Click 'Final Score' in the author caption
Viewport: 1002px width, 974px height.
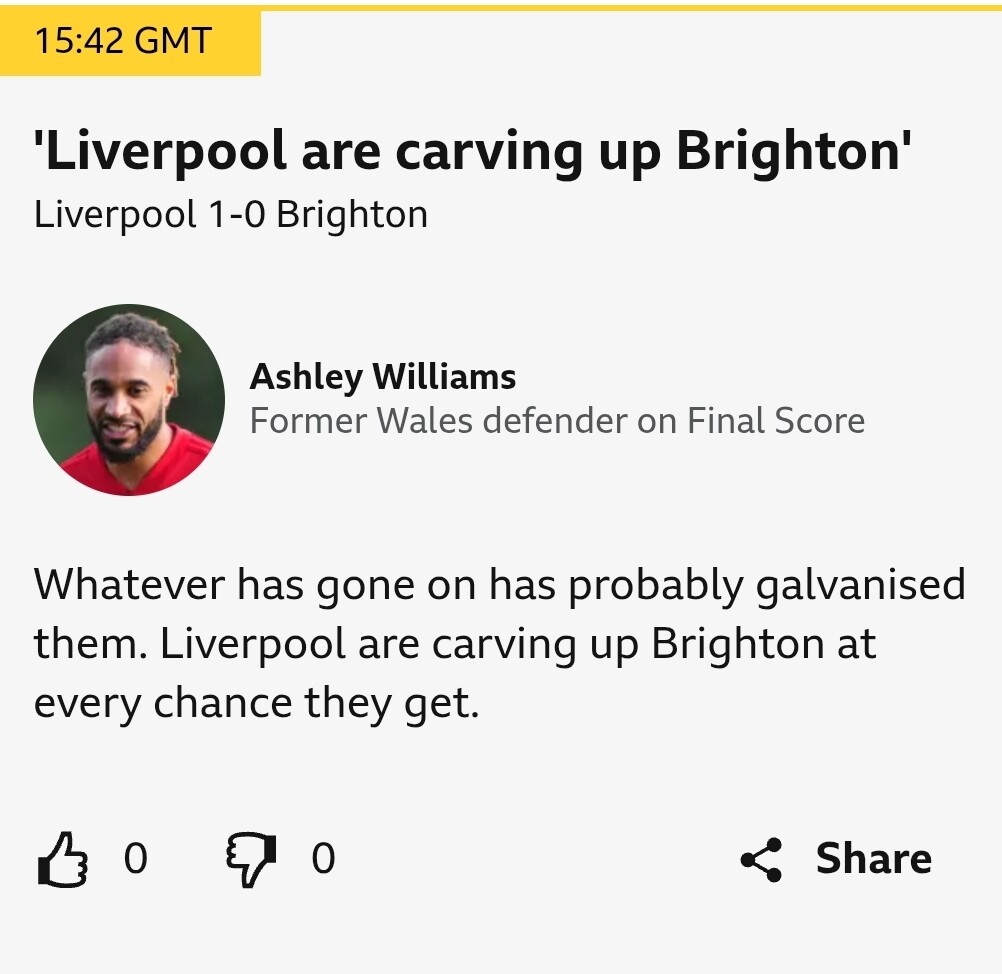point(776,421)
